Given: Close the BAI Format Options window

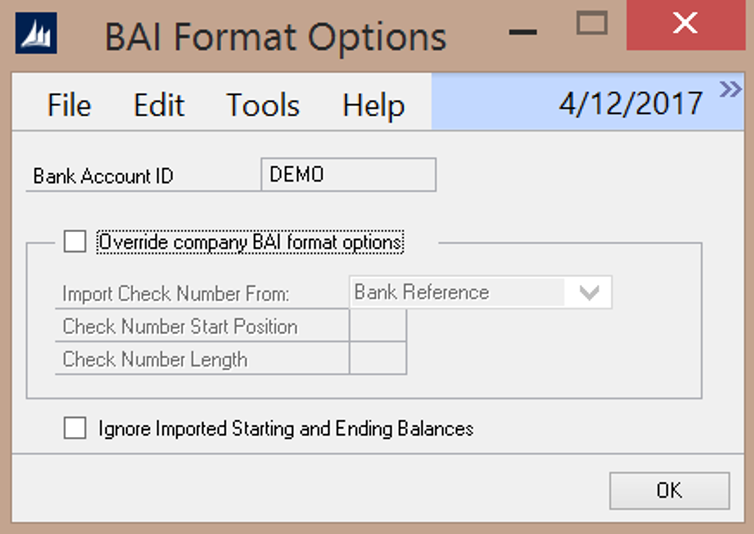Looking at the screenshot, I should coord(684,24).
